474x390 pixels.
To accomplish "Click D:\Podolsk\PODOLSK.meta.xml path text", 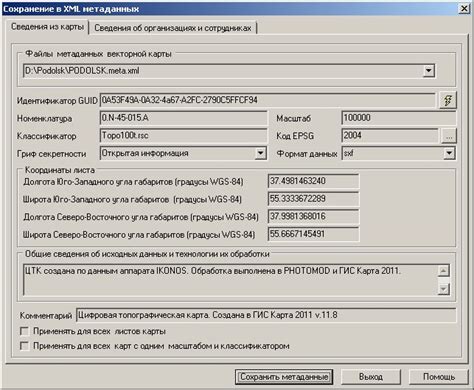I will click(82, 71).
